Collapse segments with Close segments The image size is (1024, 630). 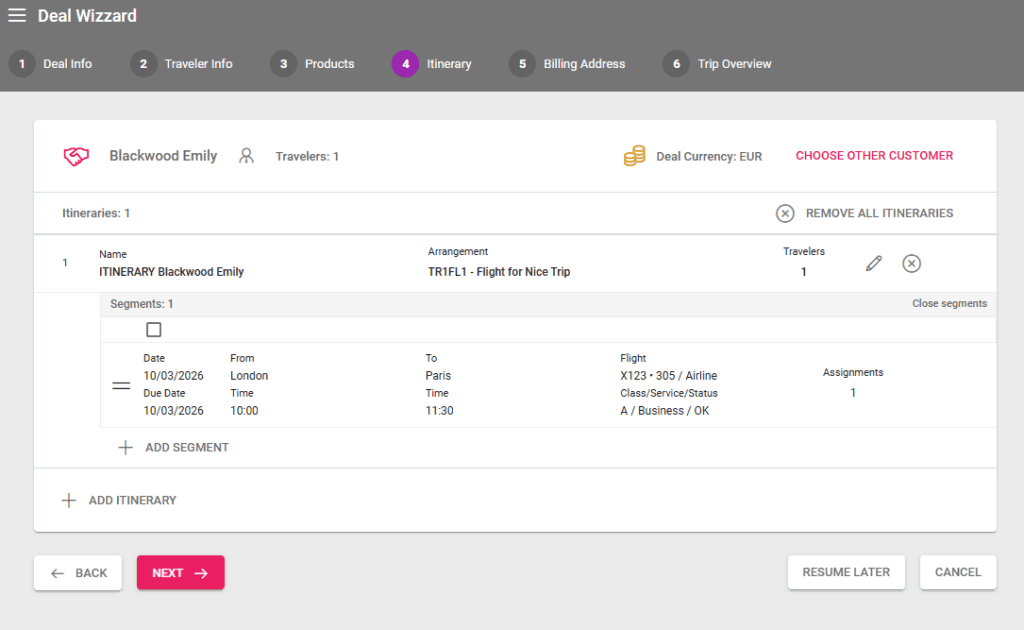coord(949,304)
